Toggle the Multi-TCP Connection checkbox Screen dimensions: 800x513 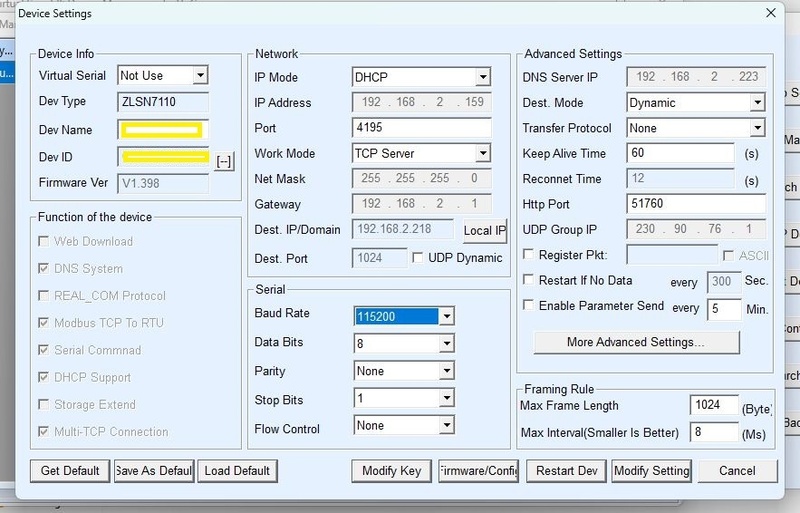point(44,431)
